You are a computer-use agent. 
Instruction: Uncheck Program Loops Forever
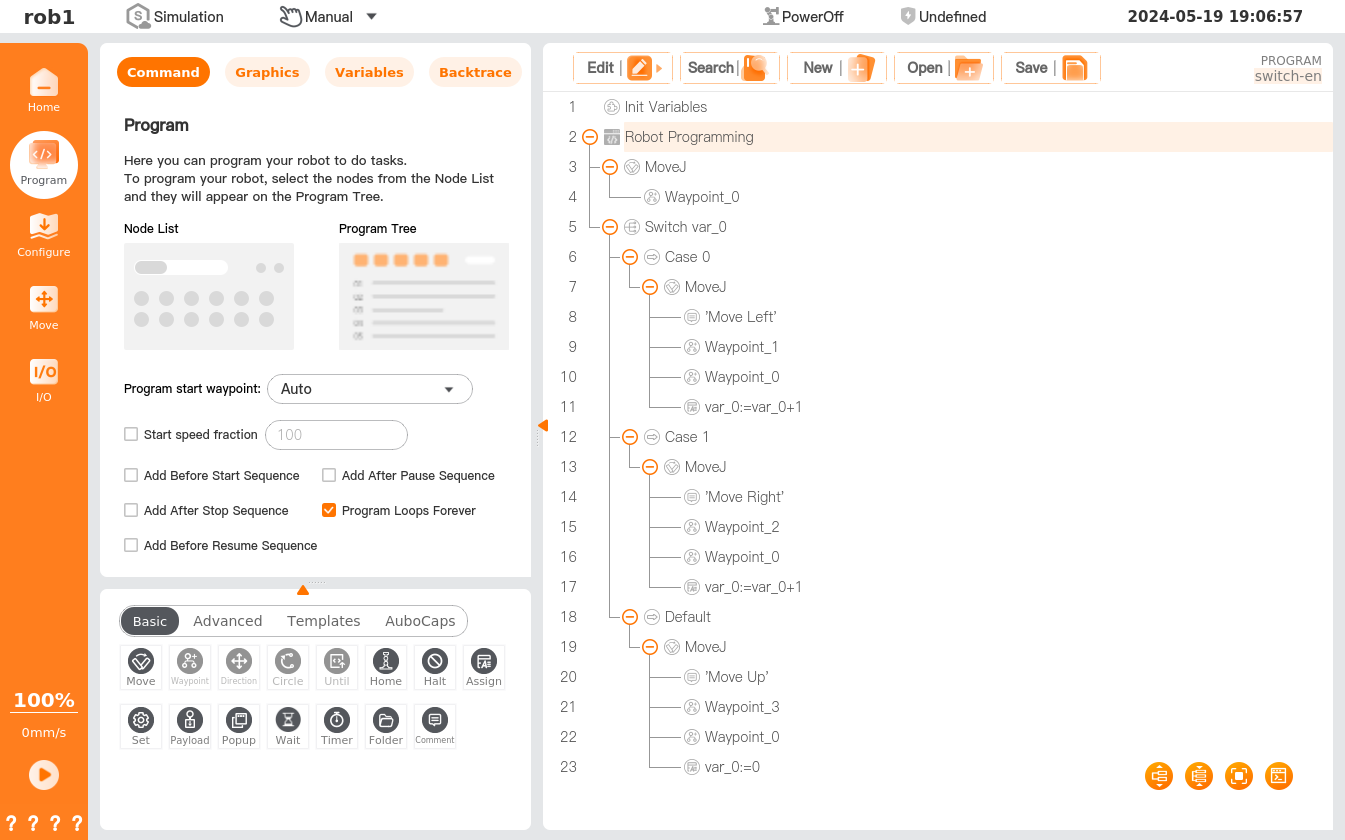(328, 510)
